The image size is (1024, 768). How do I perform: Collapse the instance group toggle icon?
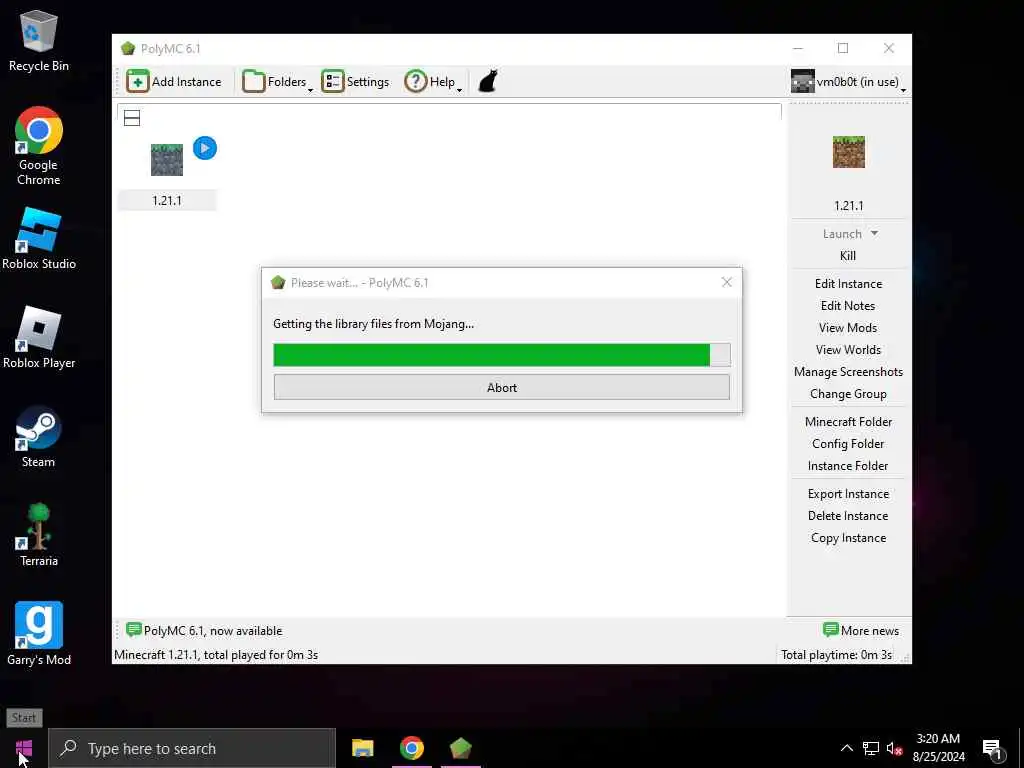pos(132,118)
